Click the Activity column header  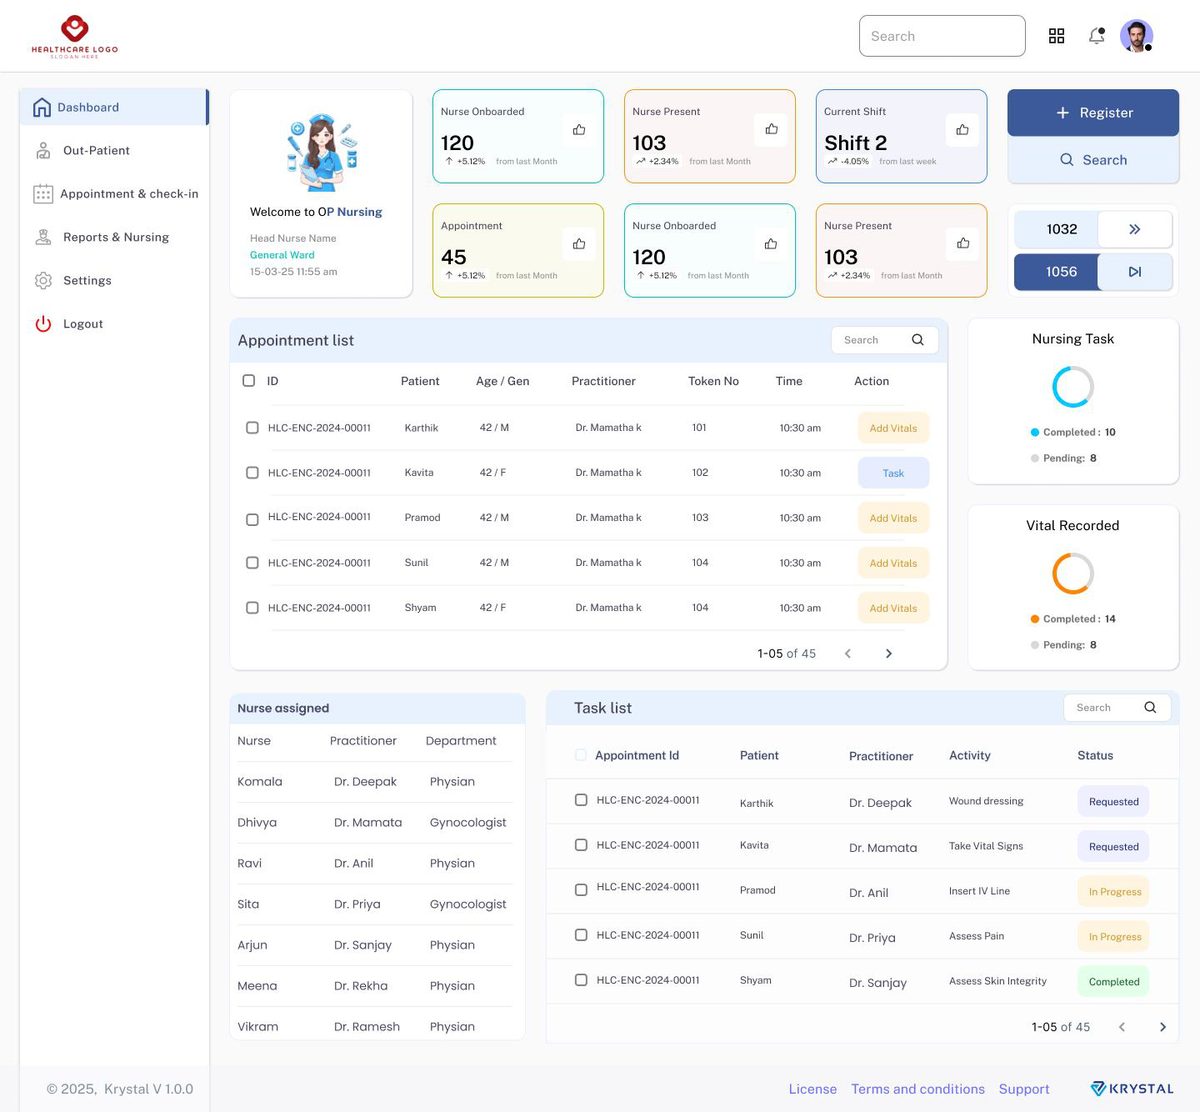point(970,755)
